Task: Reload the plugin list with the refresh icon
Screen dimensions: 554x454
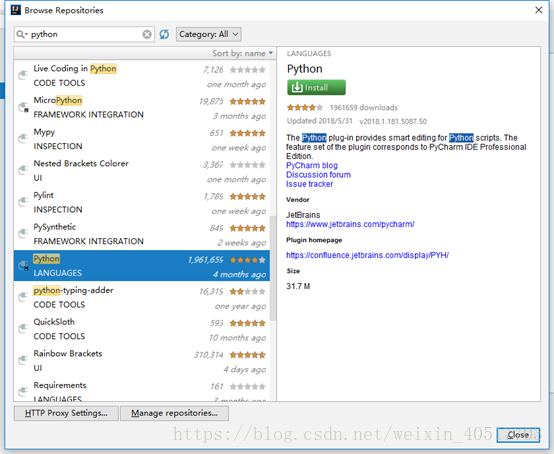Action: point(164,34)
